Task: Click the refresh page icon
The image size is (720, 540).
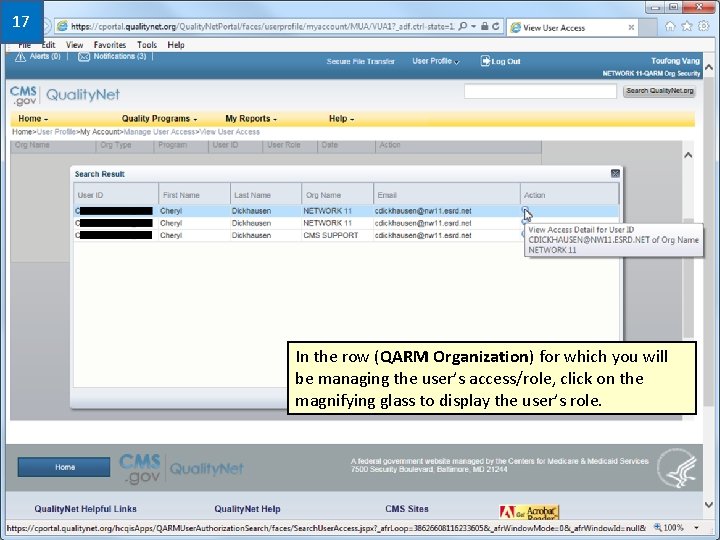Action: (496, 26)
